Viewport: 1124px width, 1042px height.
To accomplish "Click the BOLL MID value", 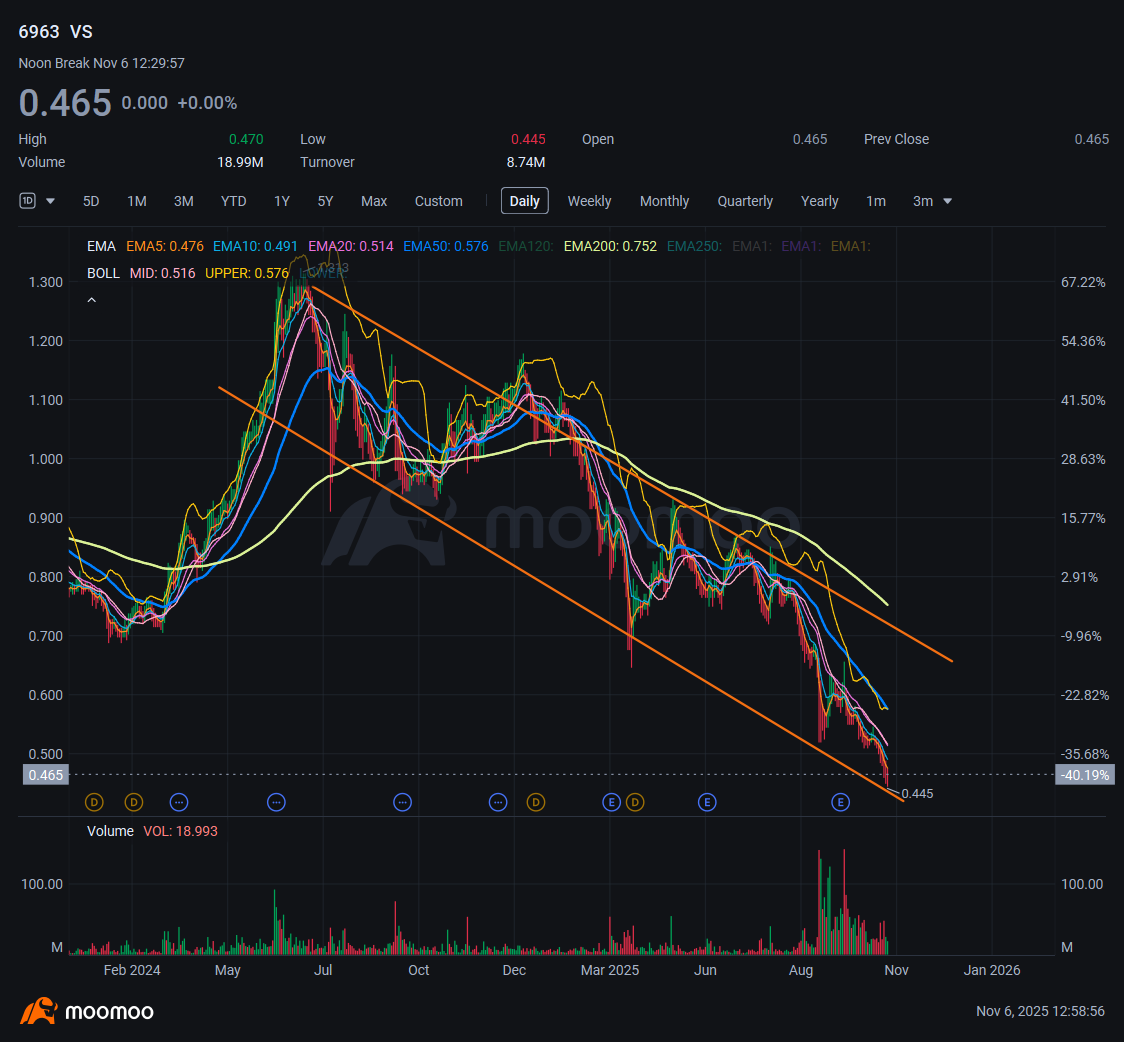I will 162,274.
